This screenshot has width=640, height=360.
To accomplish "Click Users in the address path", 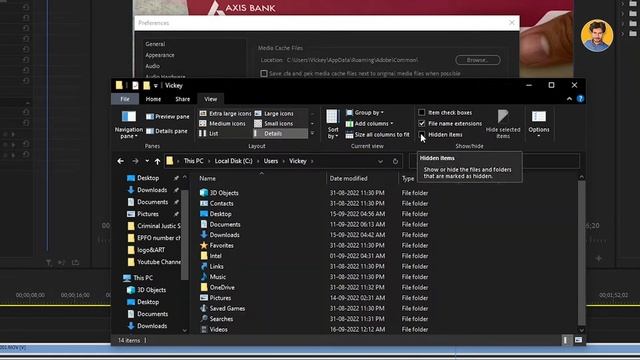I will click(271, 161).
